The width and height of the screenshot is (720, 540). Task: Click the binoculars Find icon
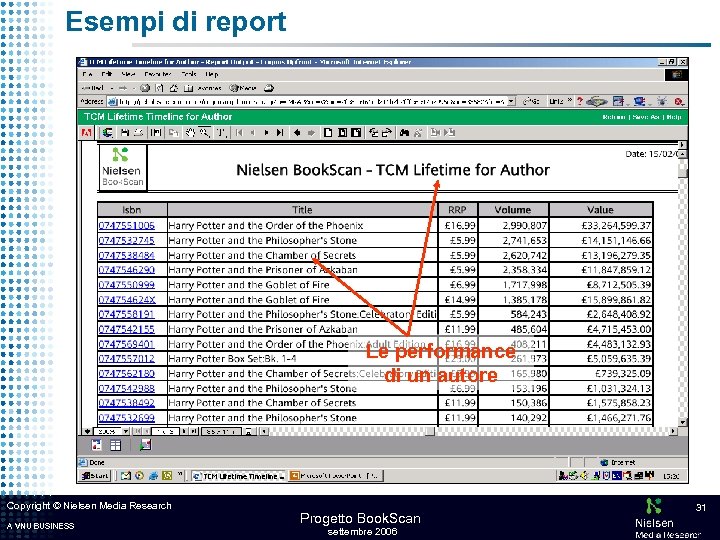click(404, 133)
